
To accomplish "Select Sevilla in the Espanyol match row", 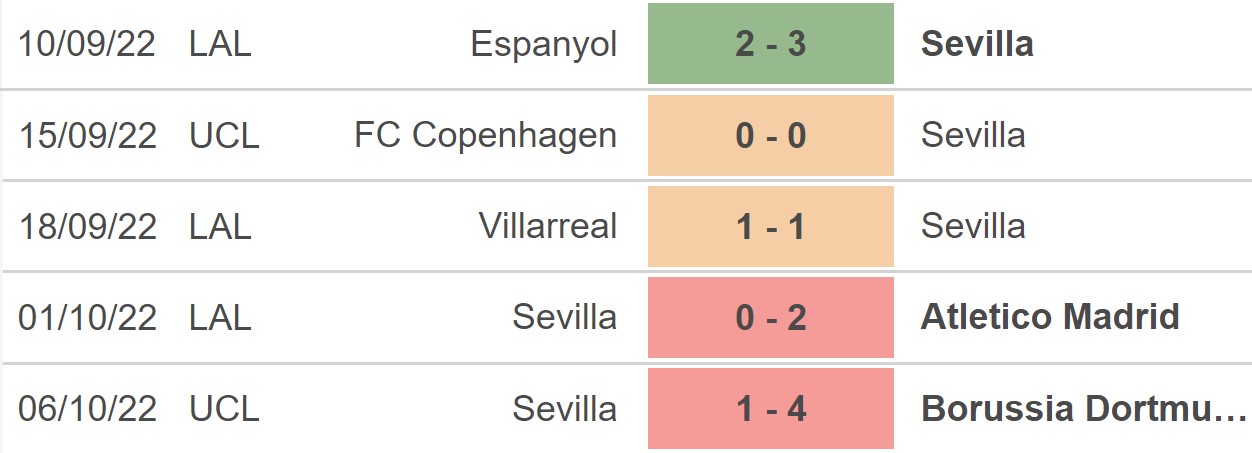I will 977,44.
